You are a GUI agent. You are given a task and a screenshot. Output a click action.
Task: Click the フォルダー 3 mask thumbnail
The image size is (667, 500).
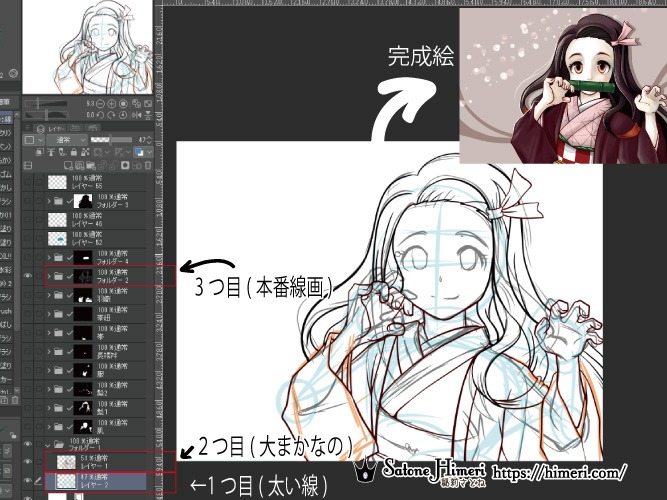point(83,201)
